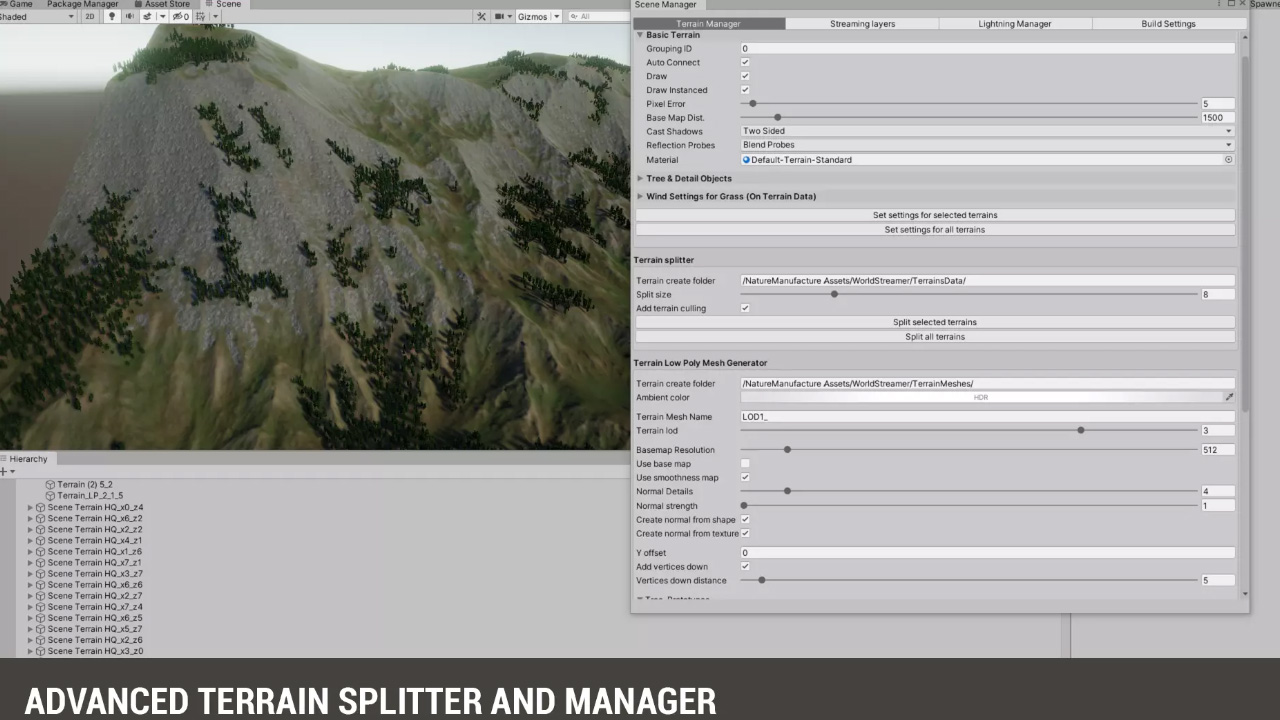Open component tools wrench icon
Image resolution: width=1280 pixels, height=720 pixels.
coord(481,16)
